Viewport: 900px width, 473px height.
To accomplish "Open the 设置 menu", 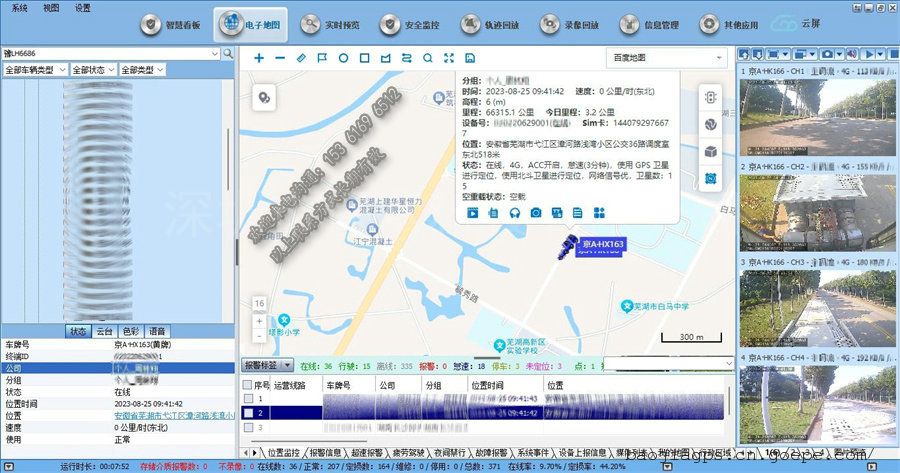I will coord(82,7).
